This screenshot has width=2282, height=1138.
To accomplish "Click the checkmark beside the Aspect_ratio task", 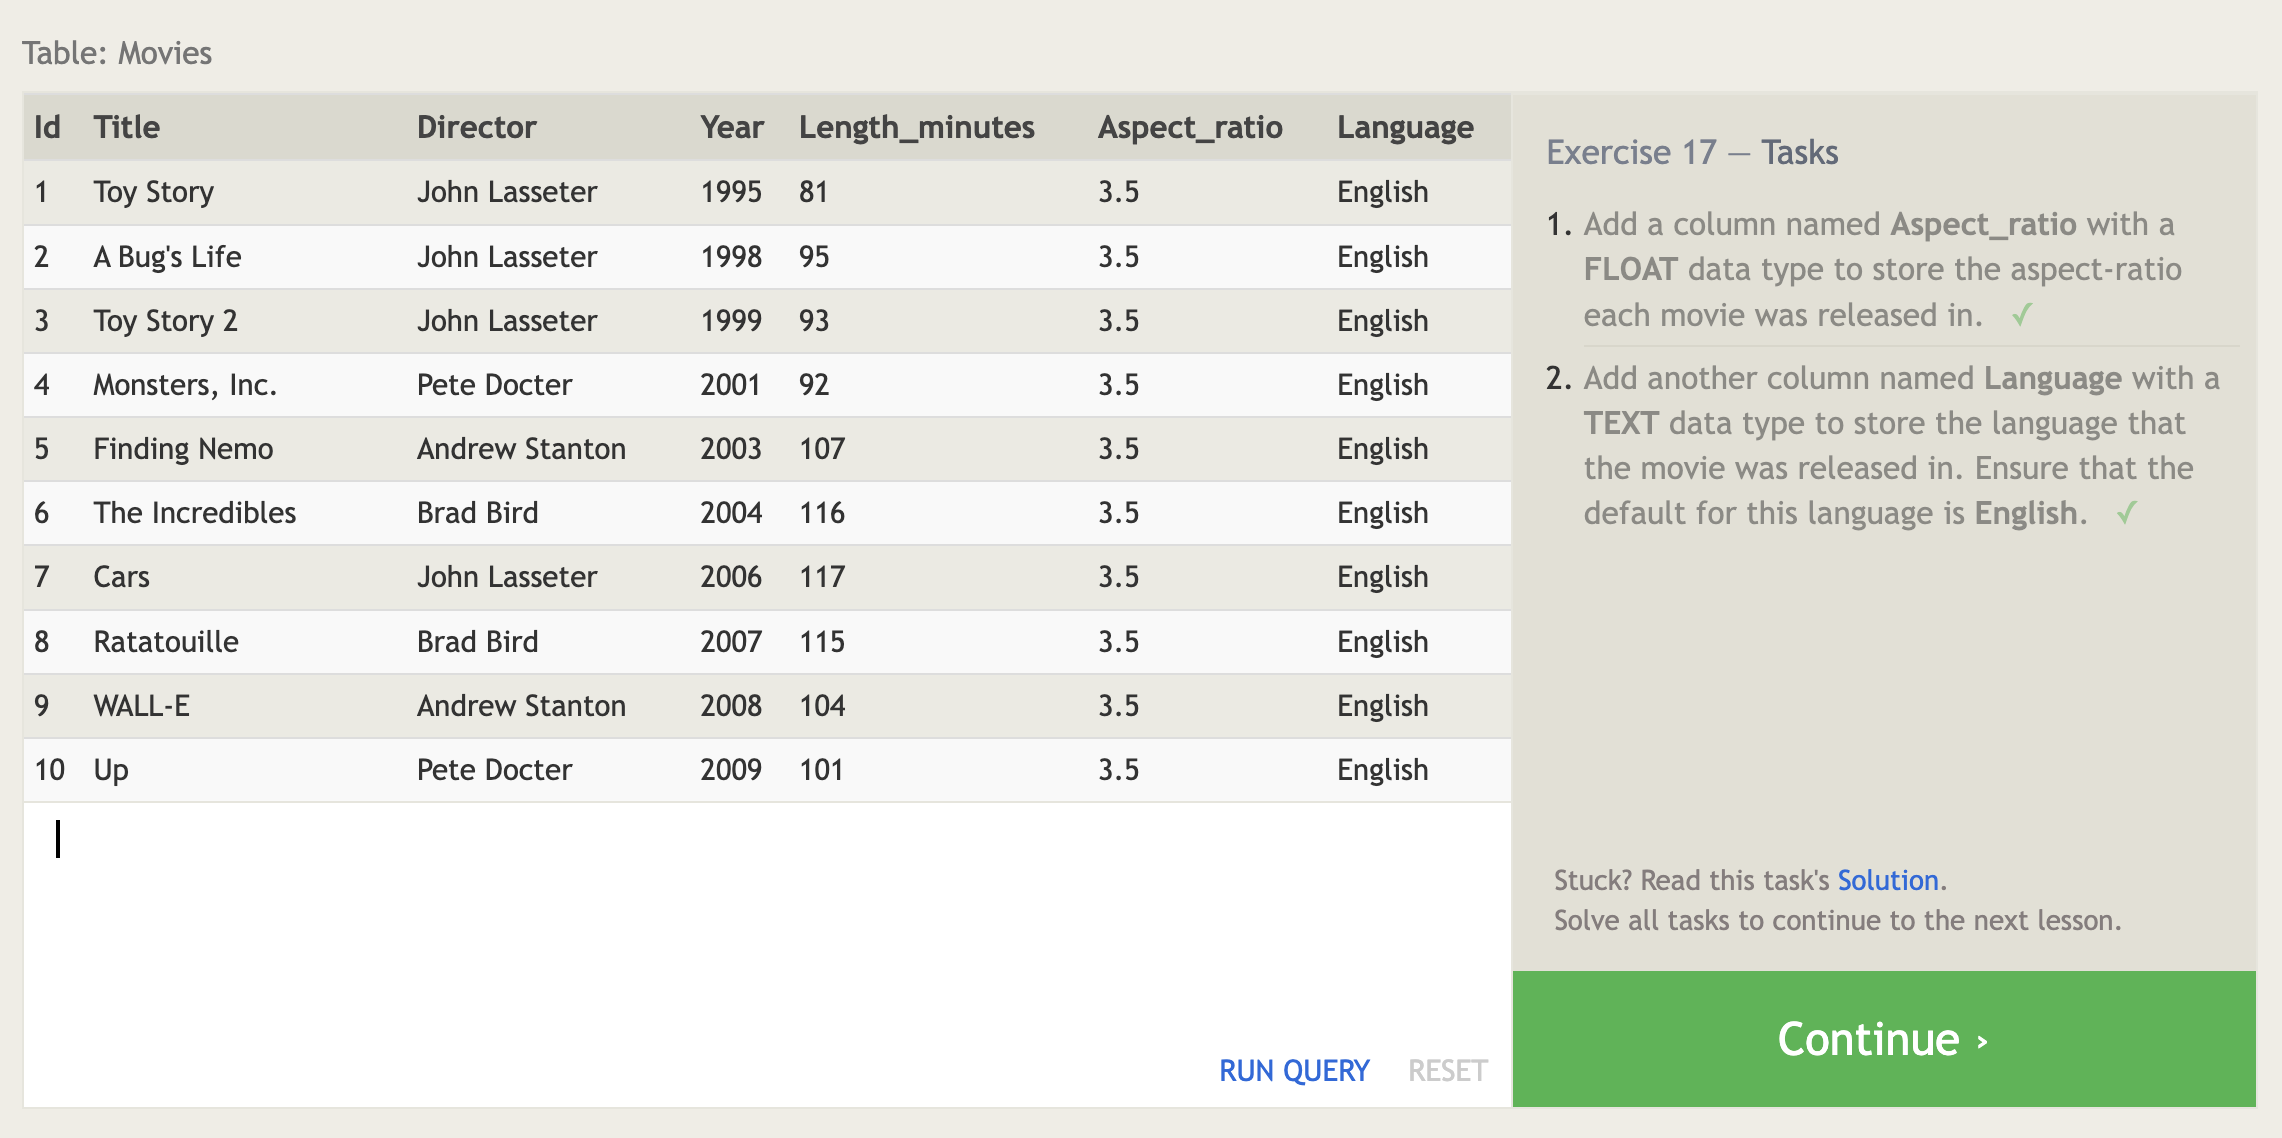I will pyautogui.click(x=2021, y=315).
